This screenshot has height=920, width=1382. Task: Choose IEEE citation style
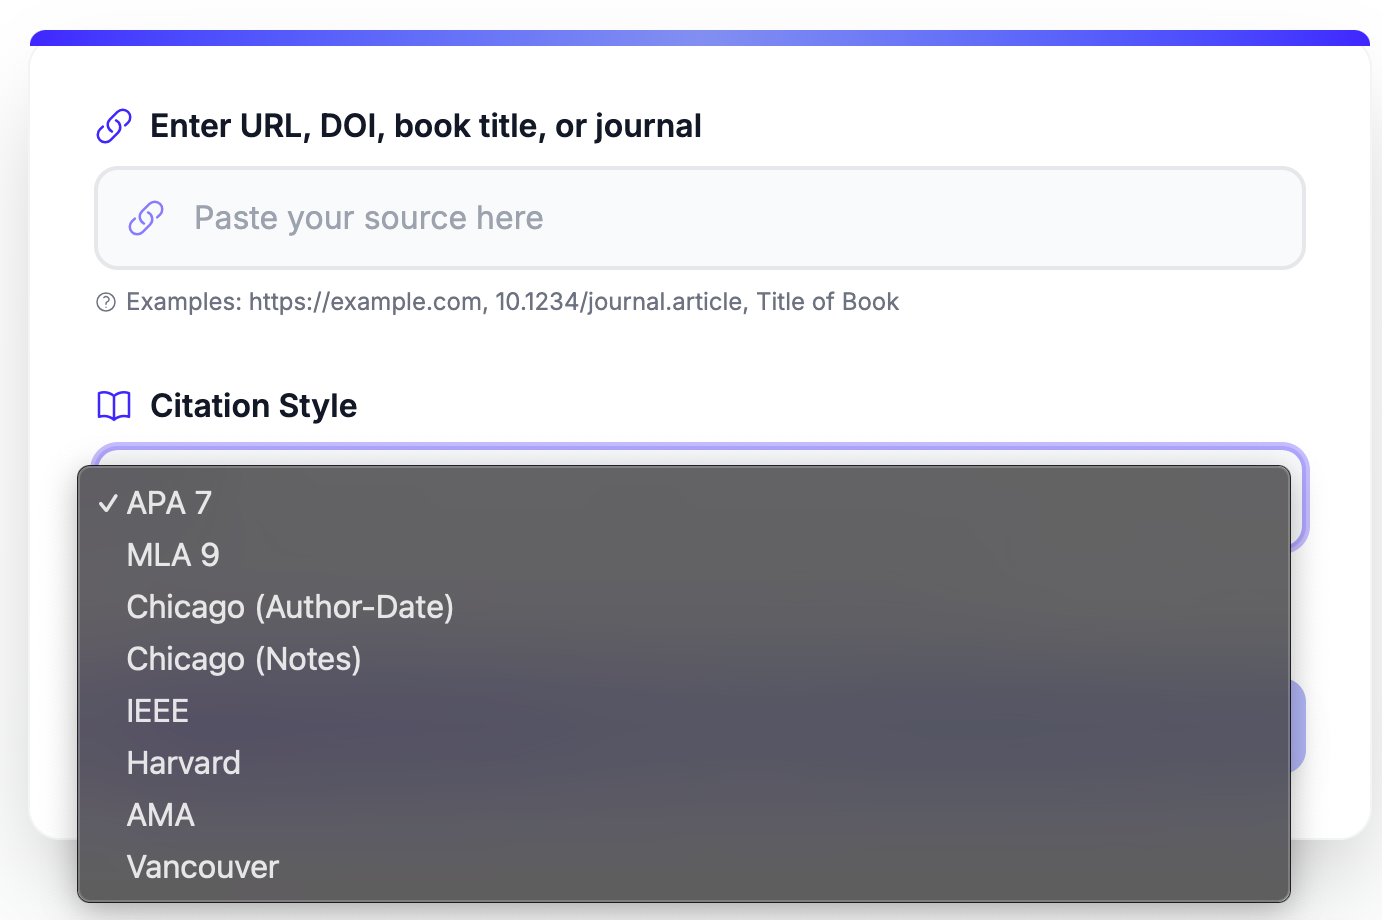pyautogui.click(x=684, y=711)
